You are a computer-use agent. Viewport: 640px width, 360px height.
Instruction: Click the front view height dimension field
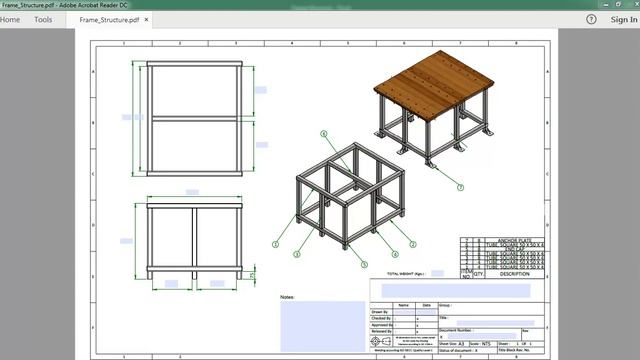pos(126,241)
